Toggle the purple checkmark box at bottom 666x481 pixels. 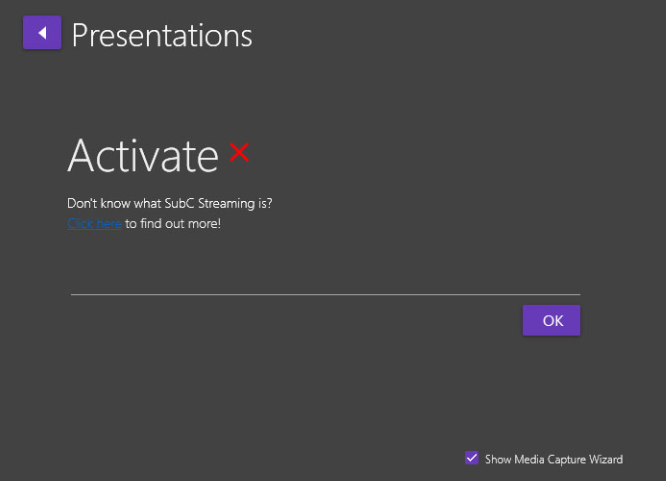pos(472,458)
